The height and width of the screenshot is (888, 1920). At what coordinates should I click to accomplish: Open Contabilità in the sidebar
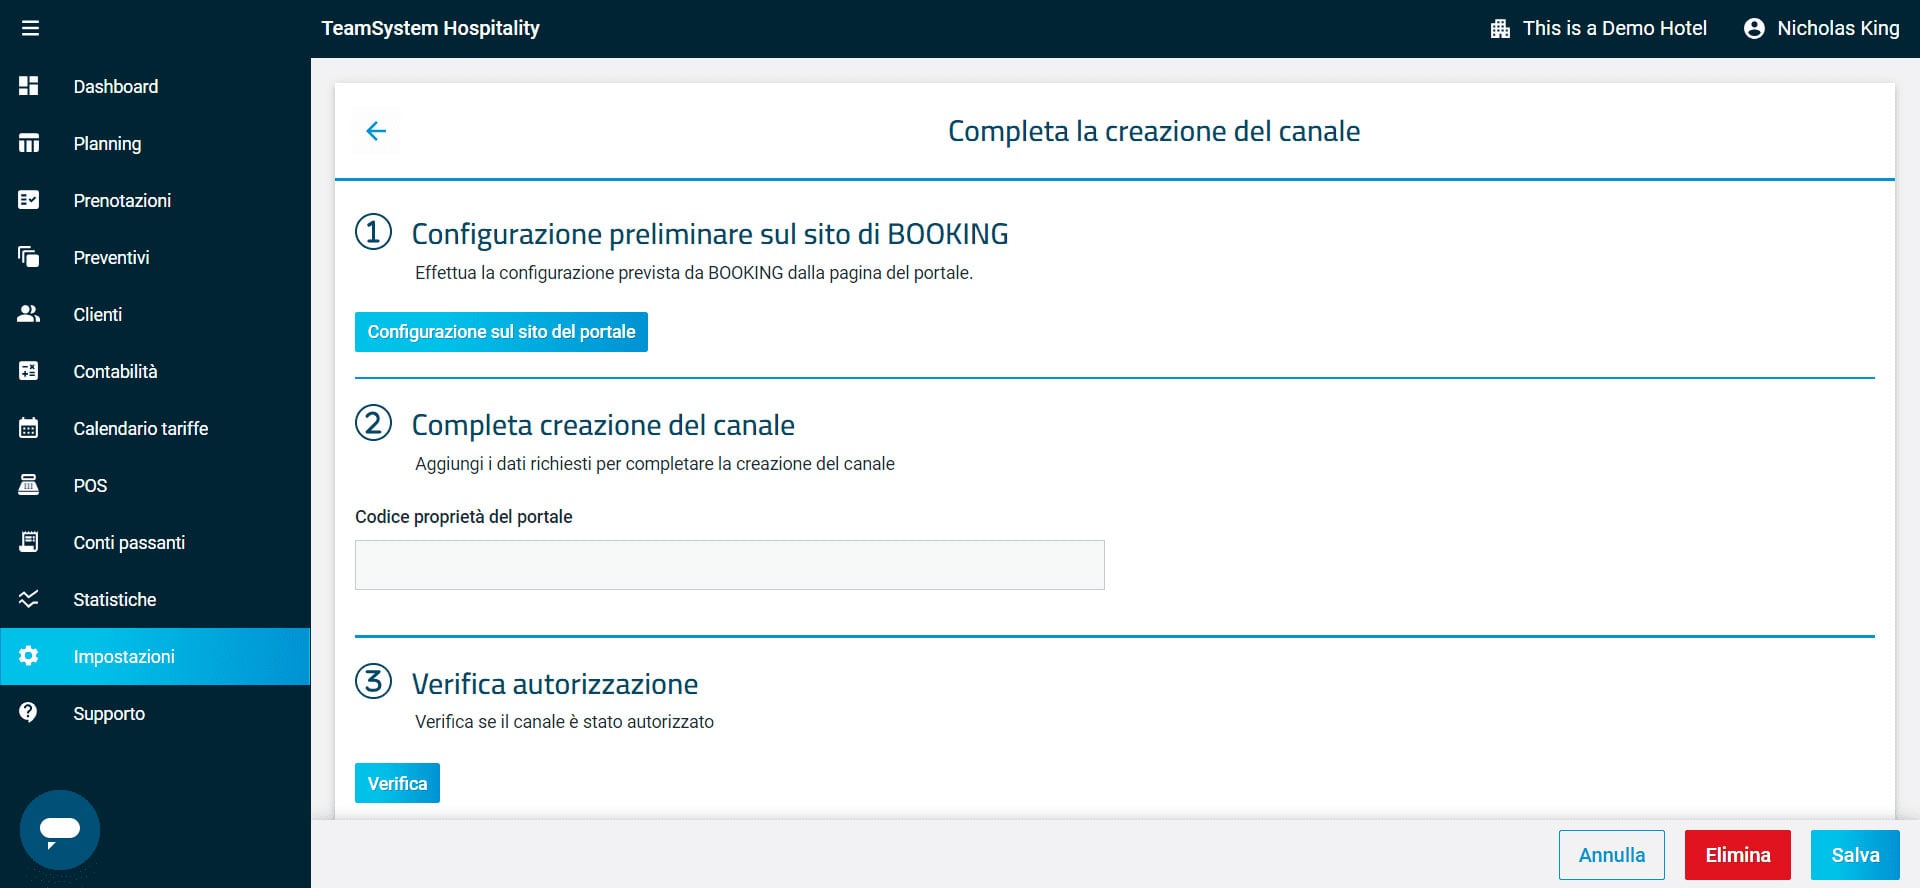[155, 371]
